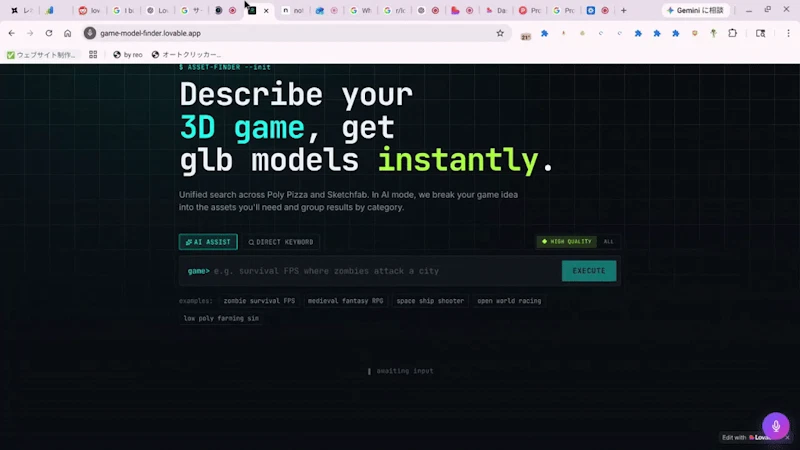Pick the 'low poly farming sim' example

pos(221,318)
